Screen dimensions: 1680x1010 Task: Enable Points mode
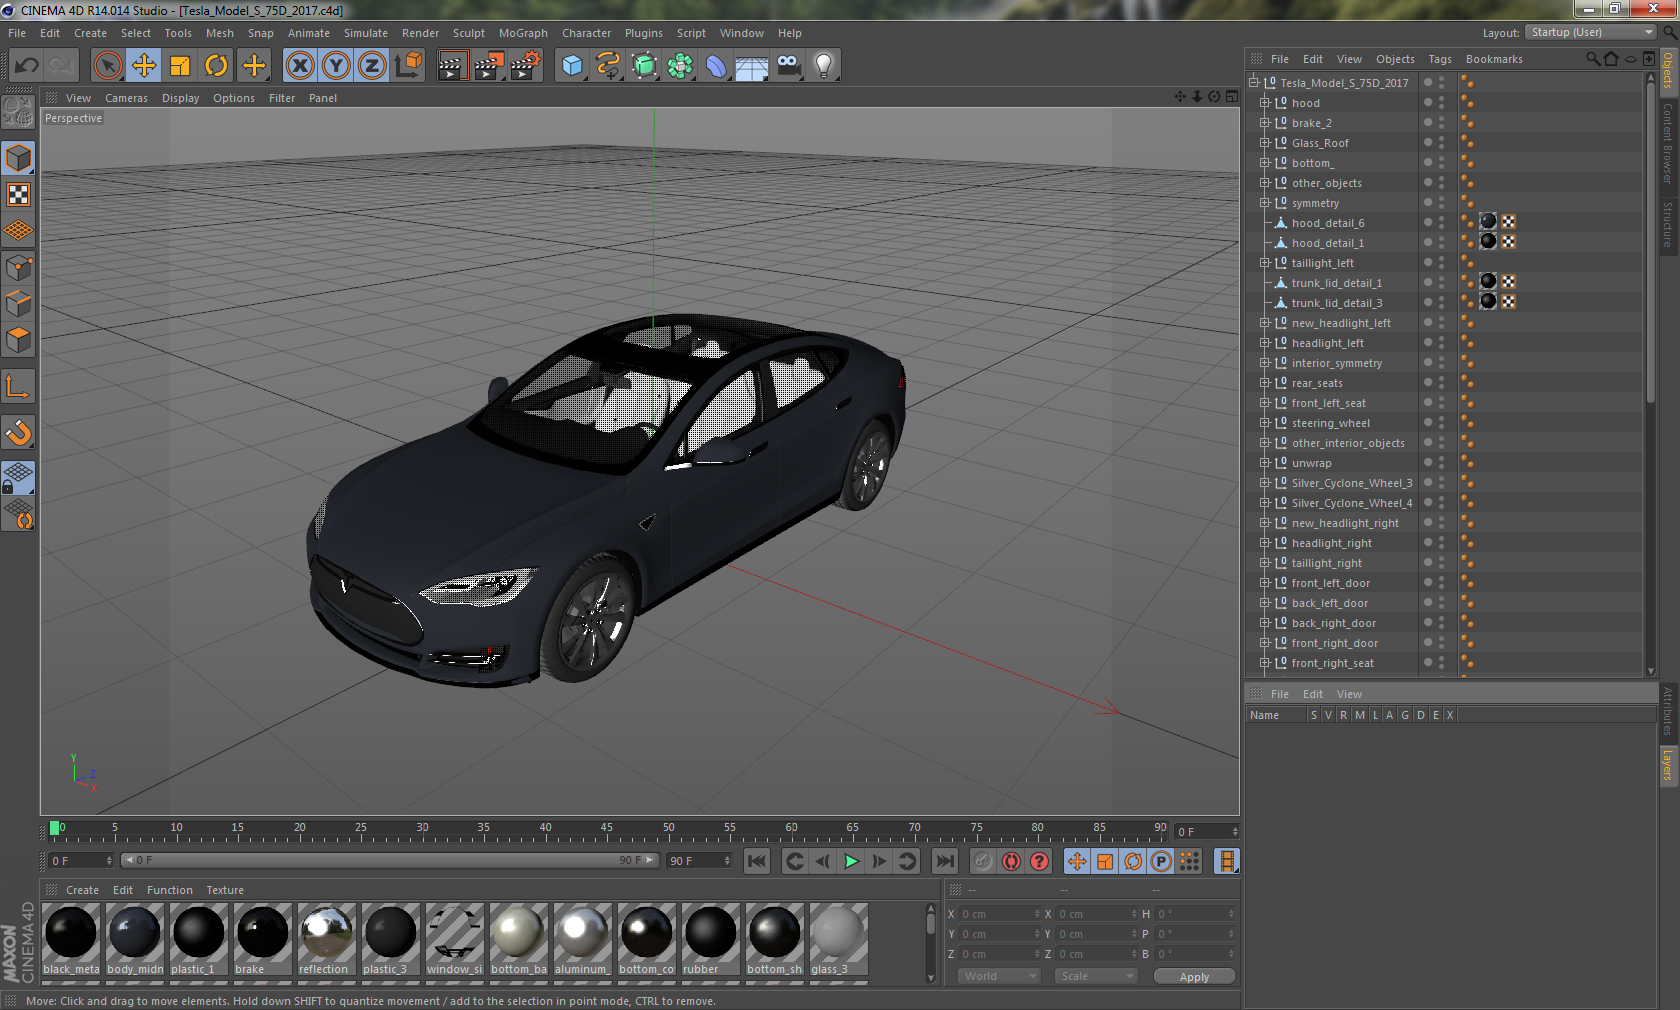(x=18, y=268)
